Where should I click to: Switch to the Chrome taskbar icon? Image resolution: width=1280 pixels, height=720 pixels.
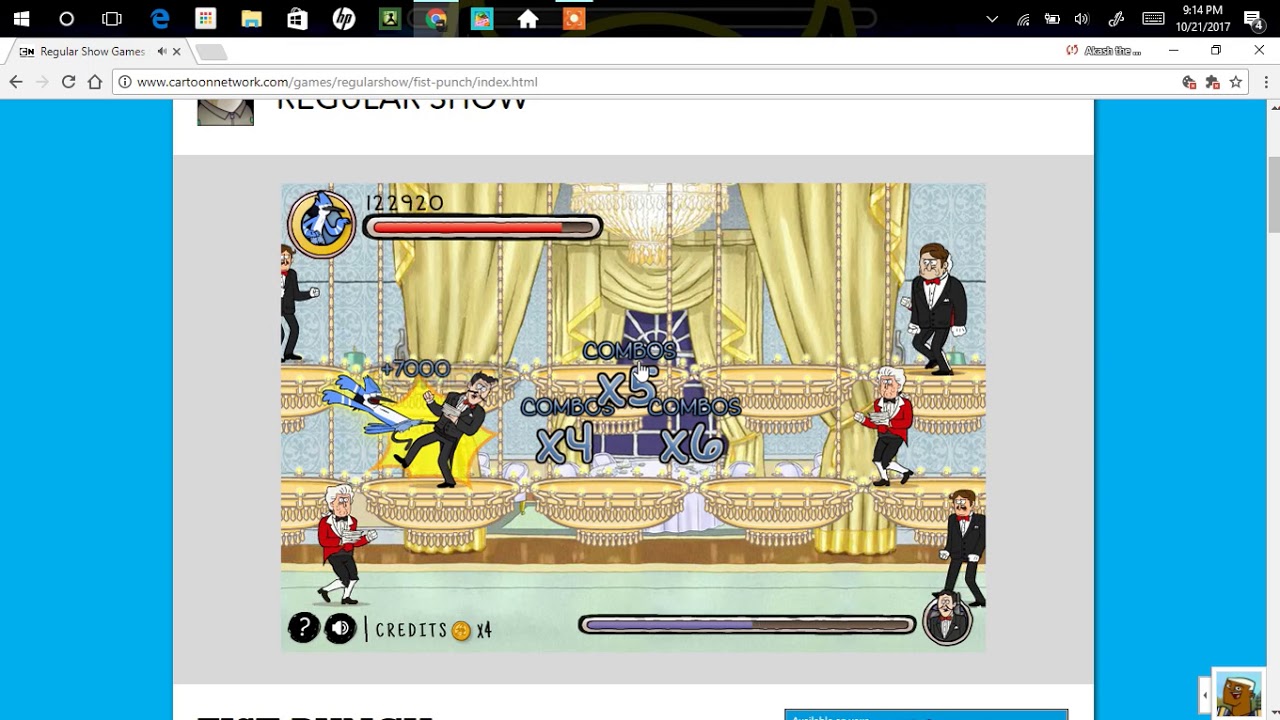point(436,18)
